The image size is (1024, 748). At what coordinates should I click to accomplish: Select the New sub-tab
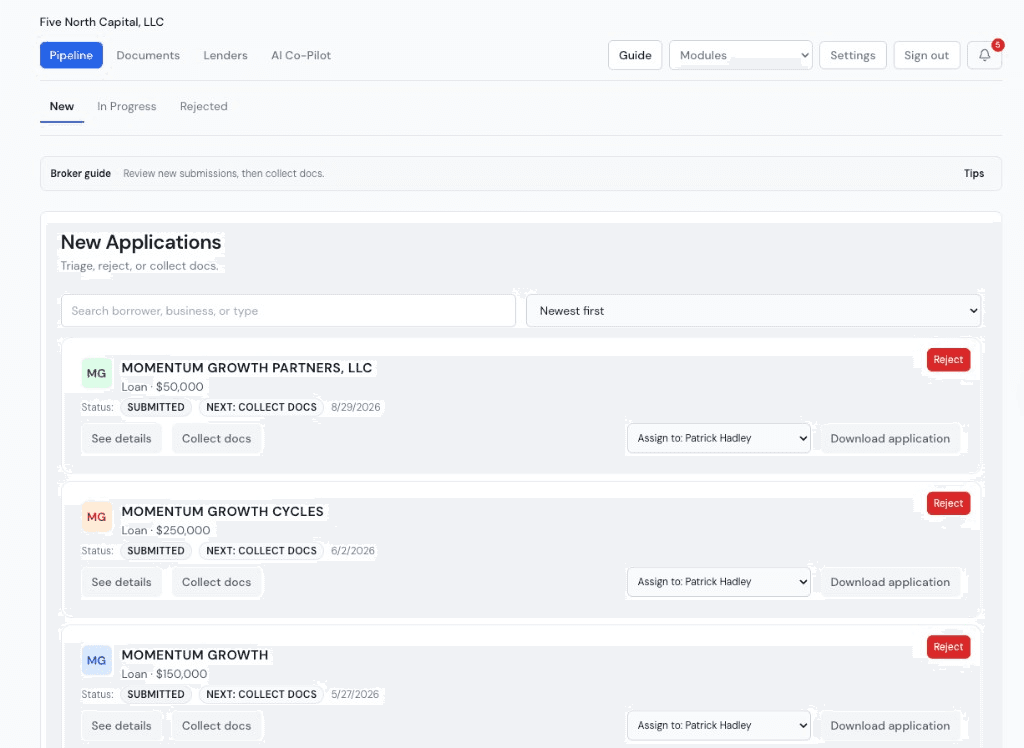pyautogui.click(x=62, y=106)
